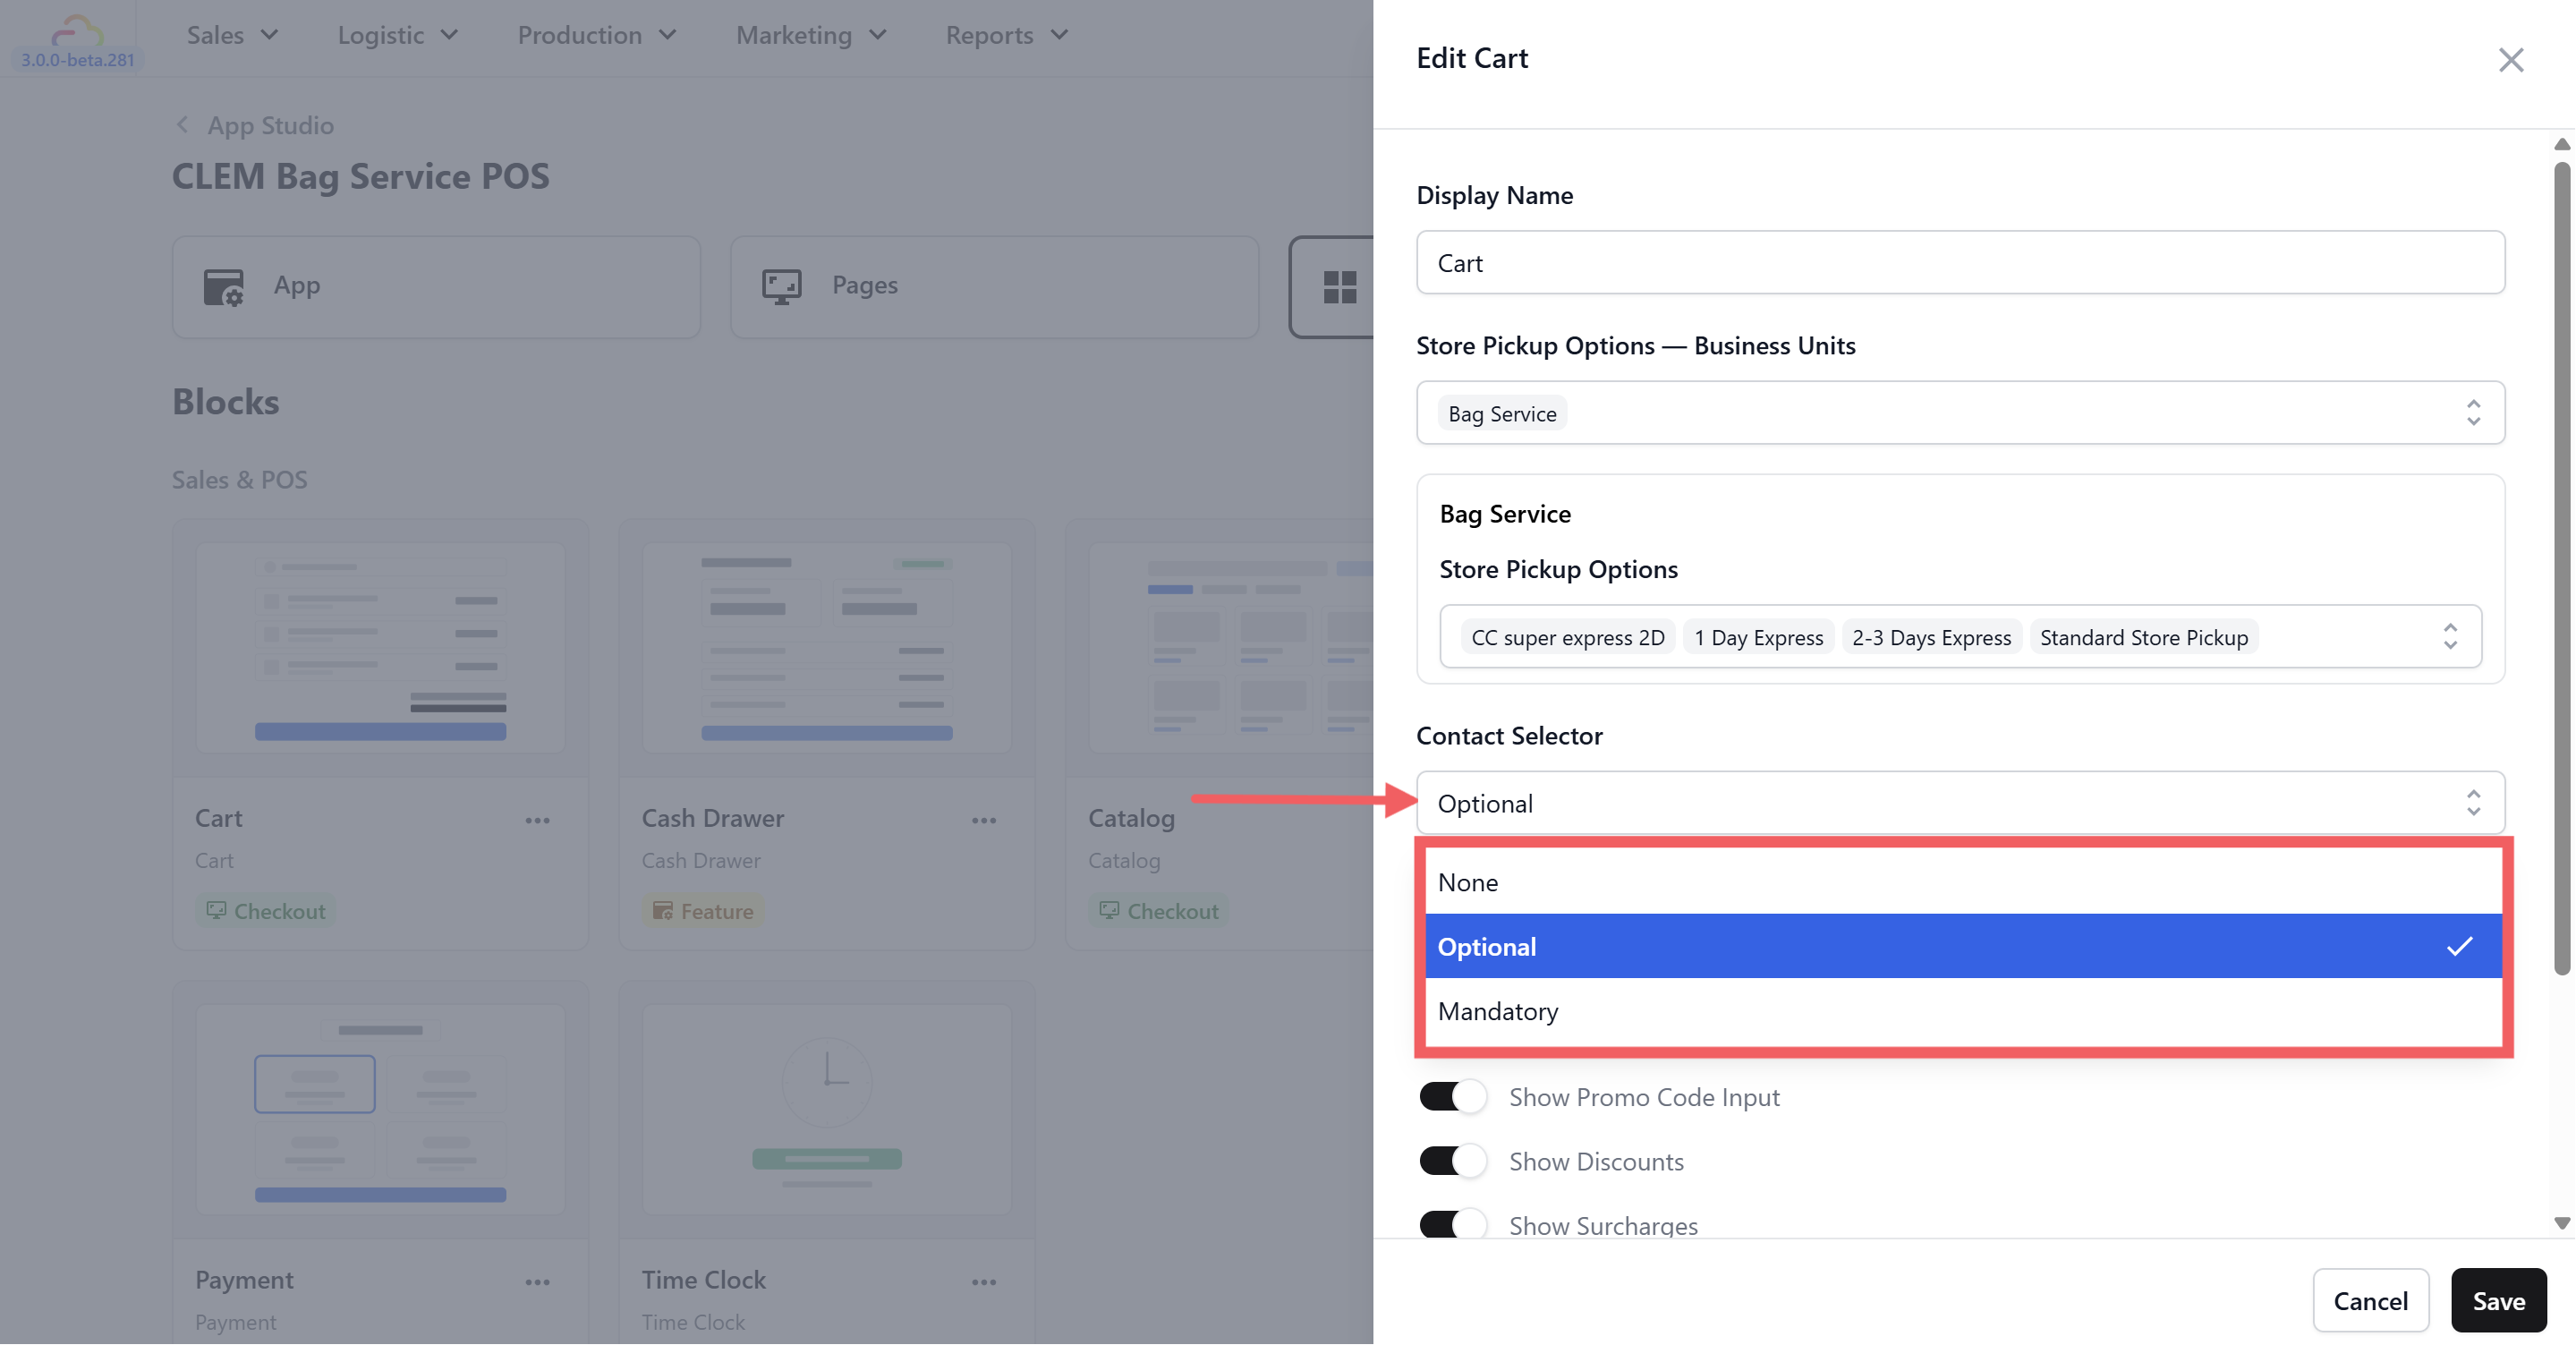
Task: Open Payment block three-dot menu
Action: click(x=537, y=1282)
